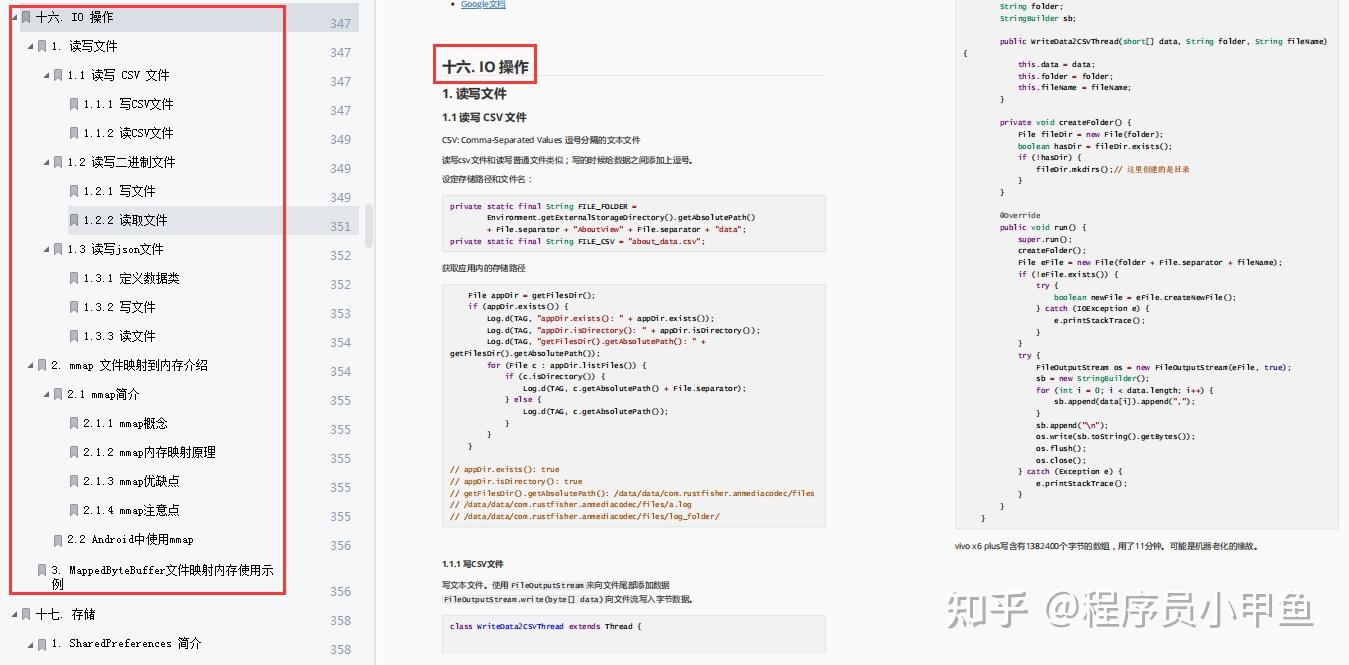Go to bookmark 1.3.2 写文件
This screenshot has width=1349, height=665.
[x=119, y=307]
